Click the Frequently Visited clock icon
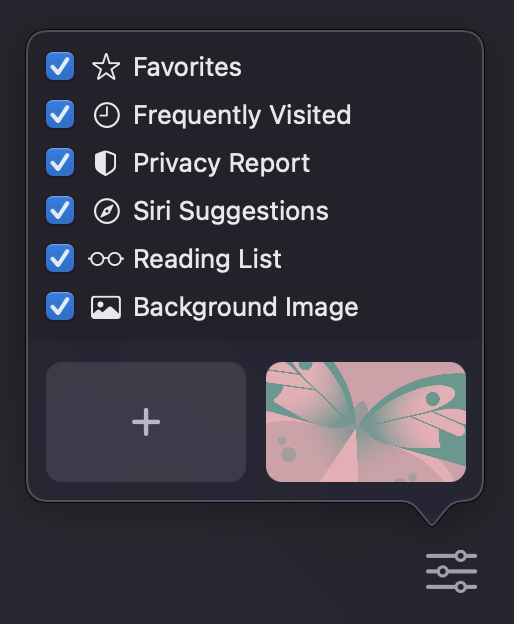This screenshot has height=624, width=514. pos(106,115)
